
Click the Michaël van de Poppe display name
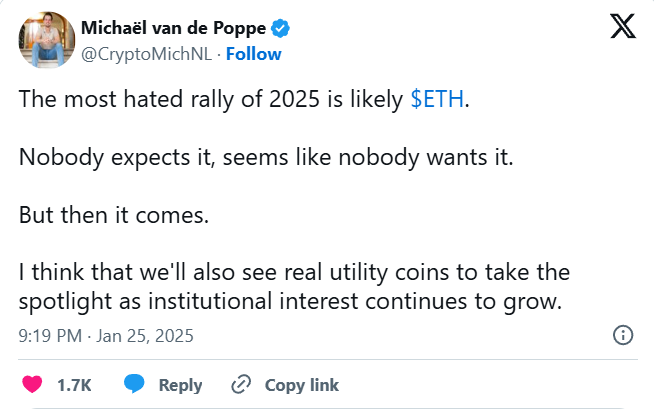click(173, 28)
